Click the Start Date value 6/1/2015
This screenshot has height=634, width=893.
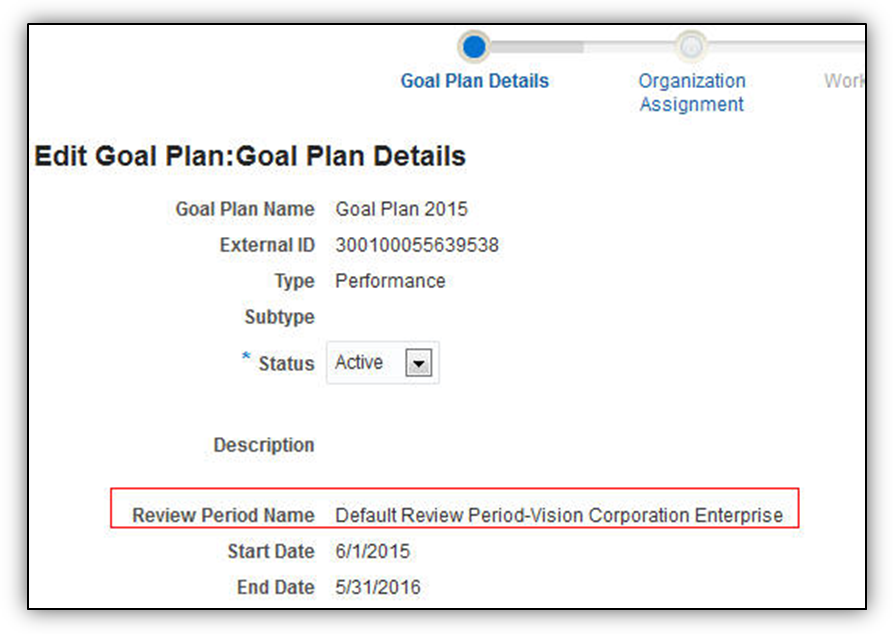pyautogui.click(x=372, y=551)
